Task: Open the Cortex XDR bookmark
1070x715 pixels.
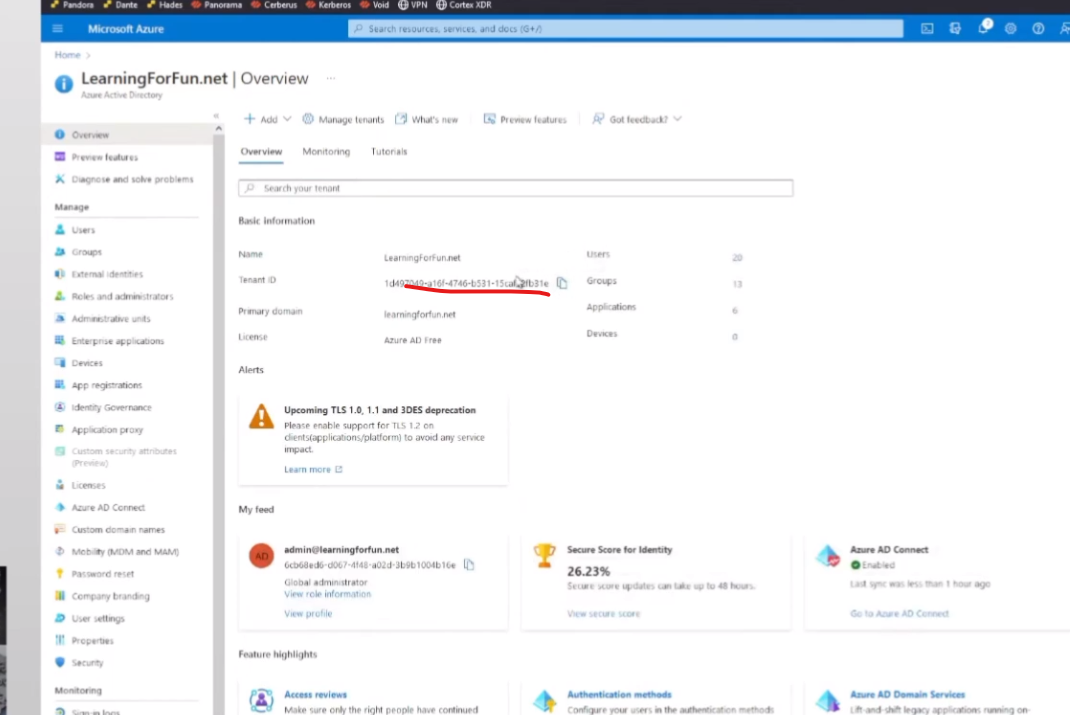Action: tap(464, 5)
